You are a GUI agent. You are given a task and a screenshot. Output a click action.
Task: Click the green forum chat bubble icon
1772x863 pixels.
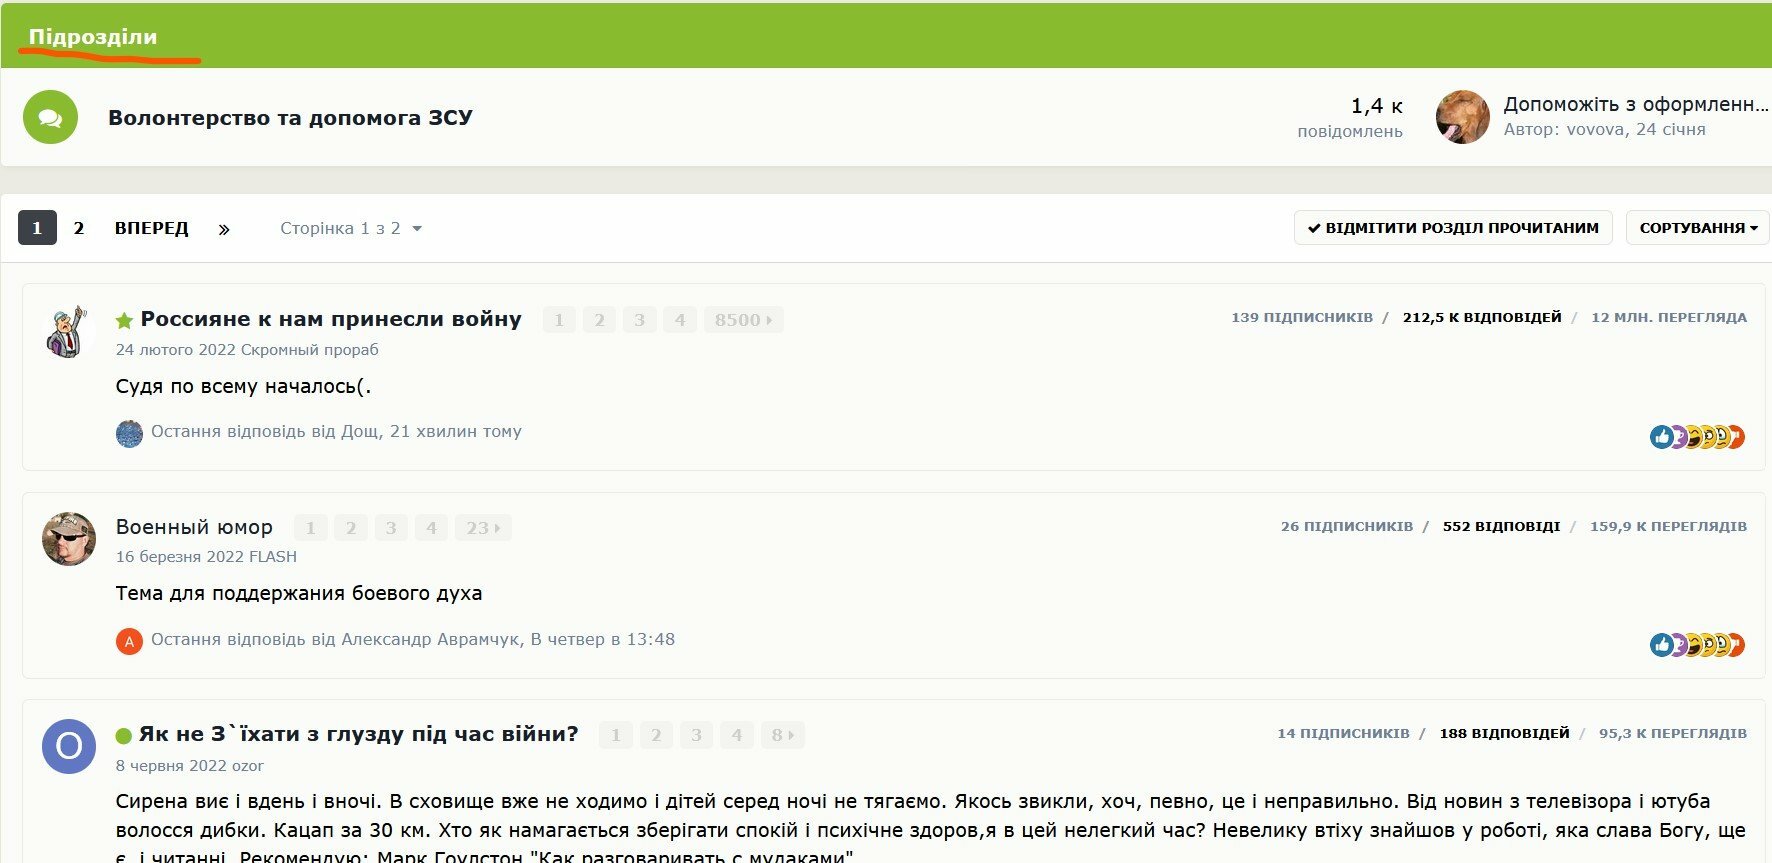coord(50,117)
